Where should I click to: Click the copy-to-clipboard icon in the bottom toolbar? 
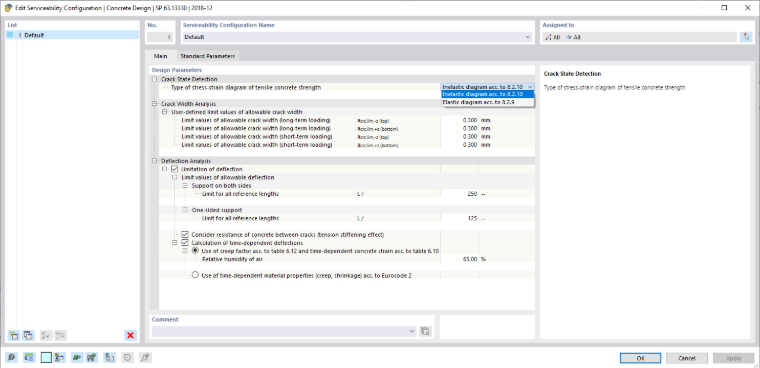click(x=110, y=358)
